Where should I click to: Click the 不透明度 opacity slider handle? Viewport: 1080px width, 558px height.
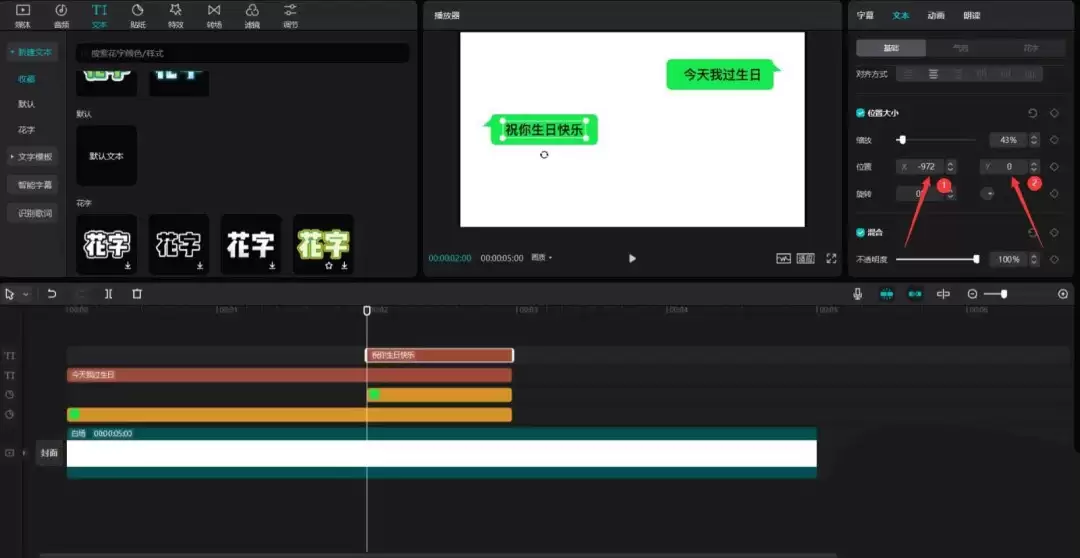[976, 259]
